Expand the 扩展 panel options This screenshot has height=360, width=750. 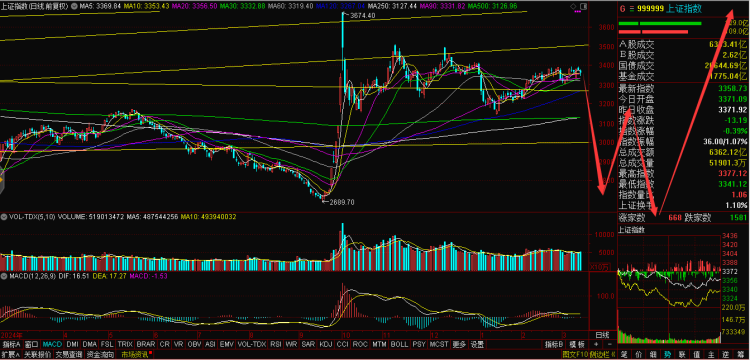[11, 355]
